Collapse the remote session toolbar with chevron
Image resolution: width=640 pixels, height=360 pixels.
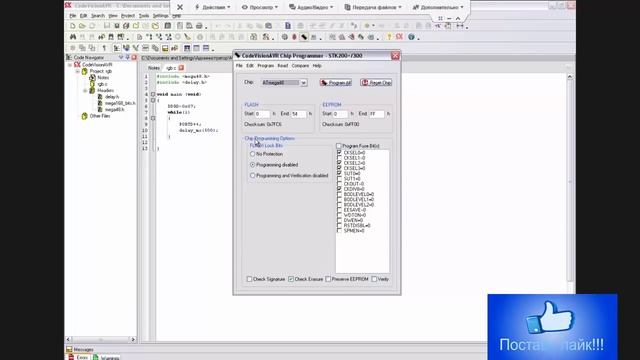tap(458, 18)
